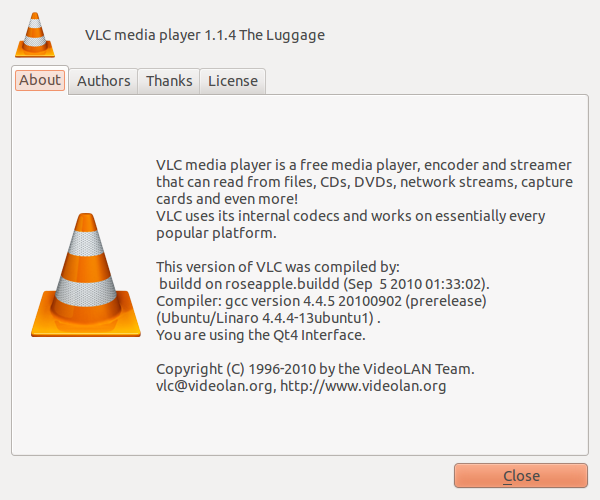Click the "buildd on roseapple.buildd" line
The height and width of the screenshot is (500, 600).
pyautogui.click(x=338, y=284)
